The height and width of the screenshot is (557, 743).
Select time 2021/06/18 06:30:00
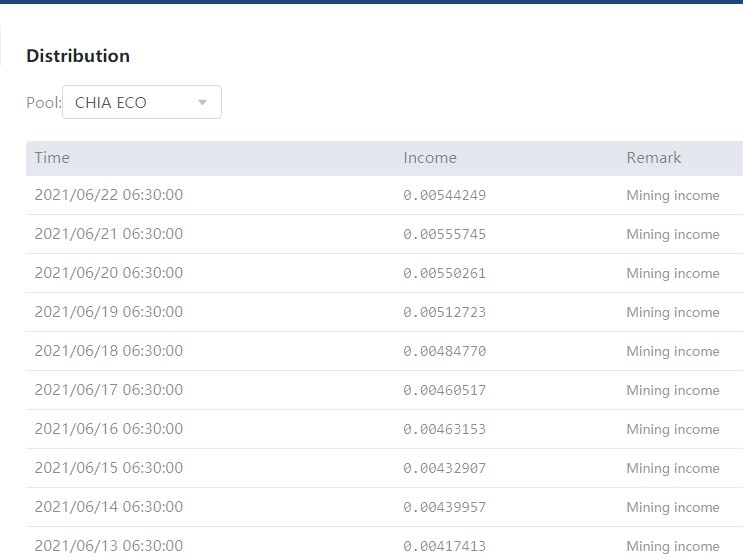click(x=109, y=350)
